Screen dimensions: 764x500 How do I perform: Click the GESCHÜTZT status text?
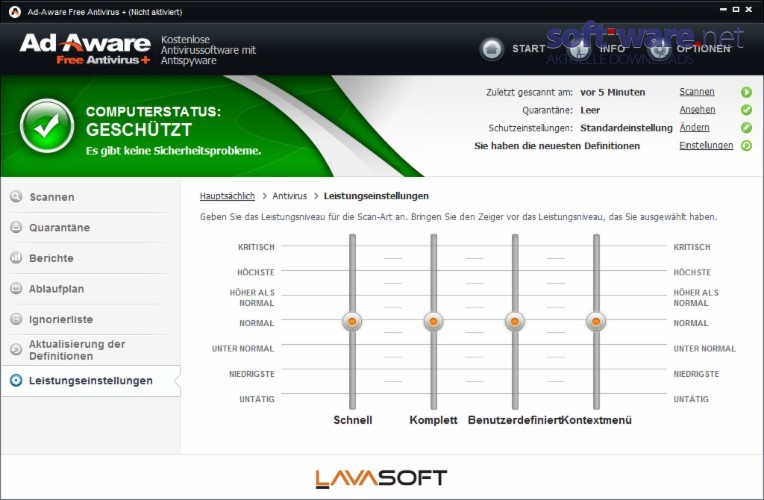(139, 130)
